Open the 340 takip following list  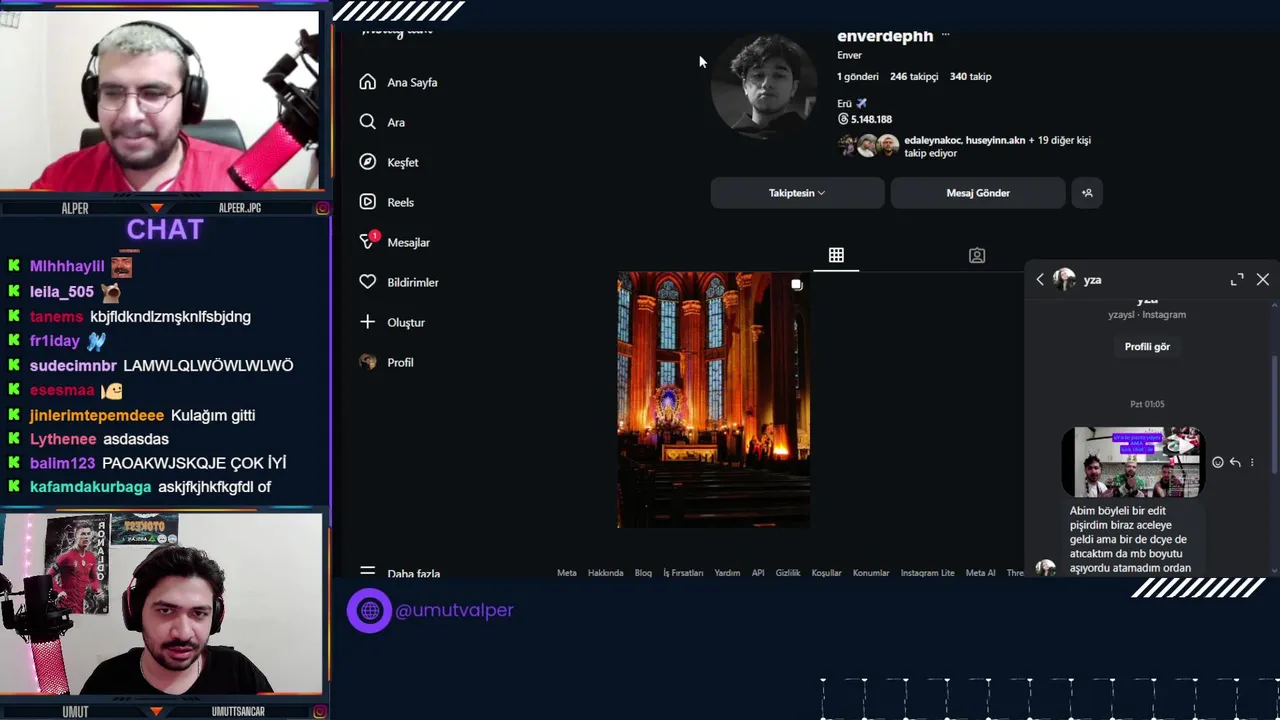(971, 76)
